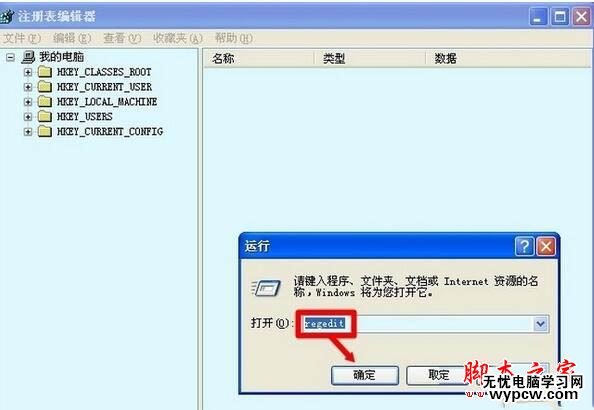Image resolution: width=594 pixels, height=410 pixels.
Task: Click the 取消 button in Run dialog
Action: pos(439,376)
